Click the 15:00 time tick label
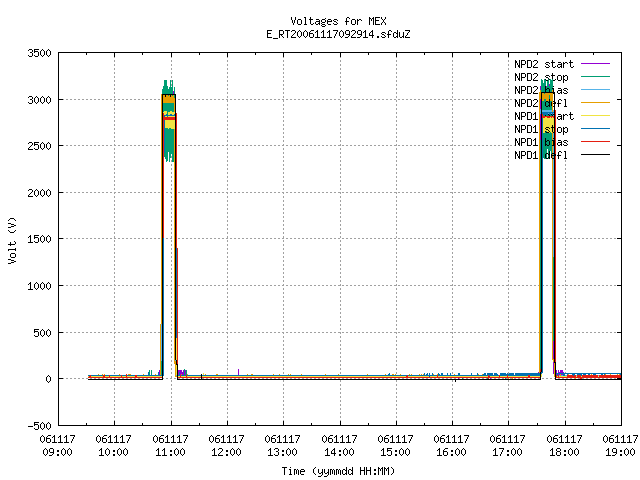This screenshot has width=640, height=480. click(396, 453)
